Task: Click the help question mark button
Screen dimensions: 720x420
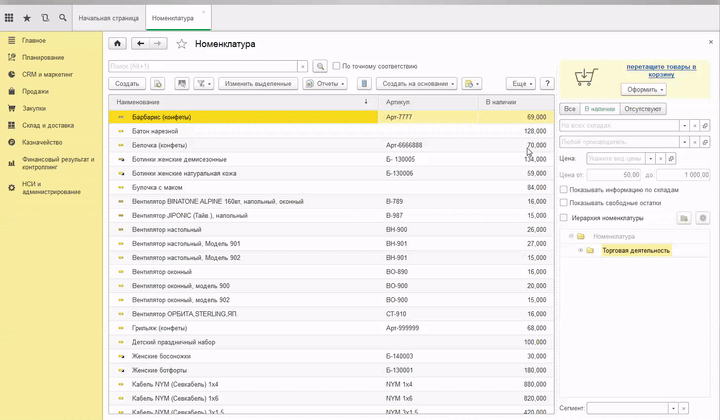Action: click(548, 84)
